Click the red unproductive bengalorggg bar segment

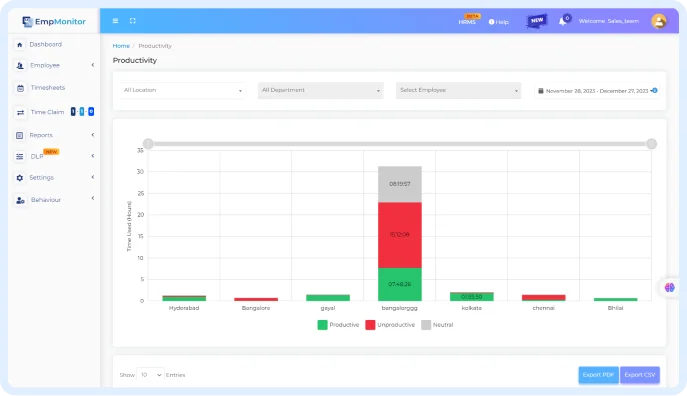[400, 235]
